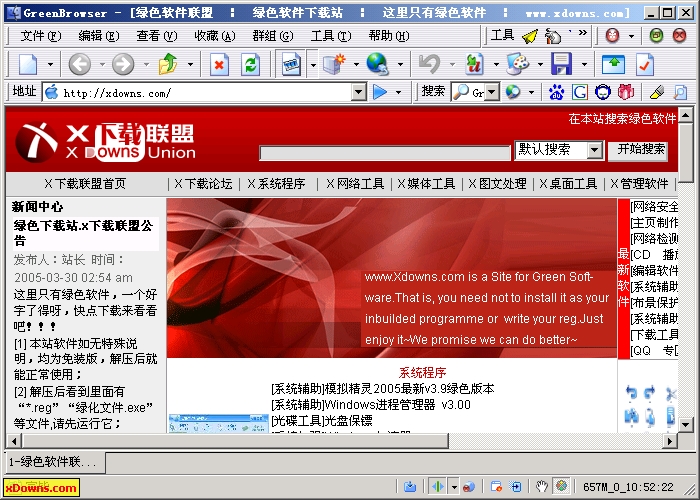Image resolution: width=700 pixels, height=500 pixels.
Task: Click the filmstrip page icon in toolbar
Action: point(291,64)
